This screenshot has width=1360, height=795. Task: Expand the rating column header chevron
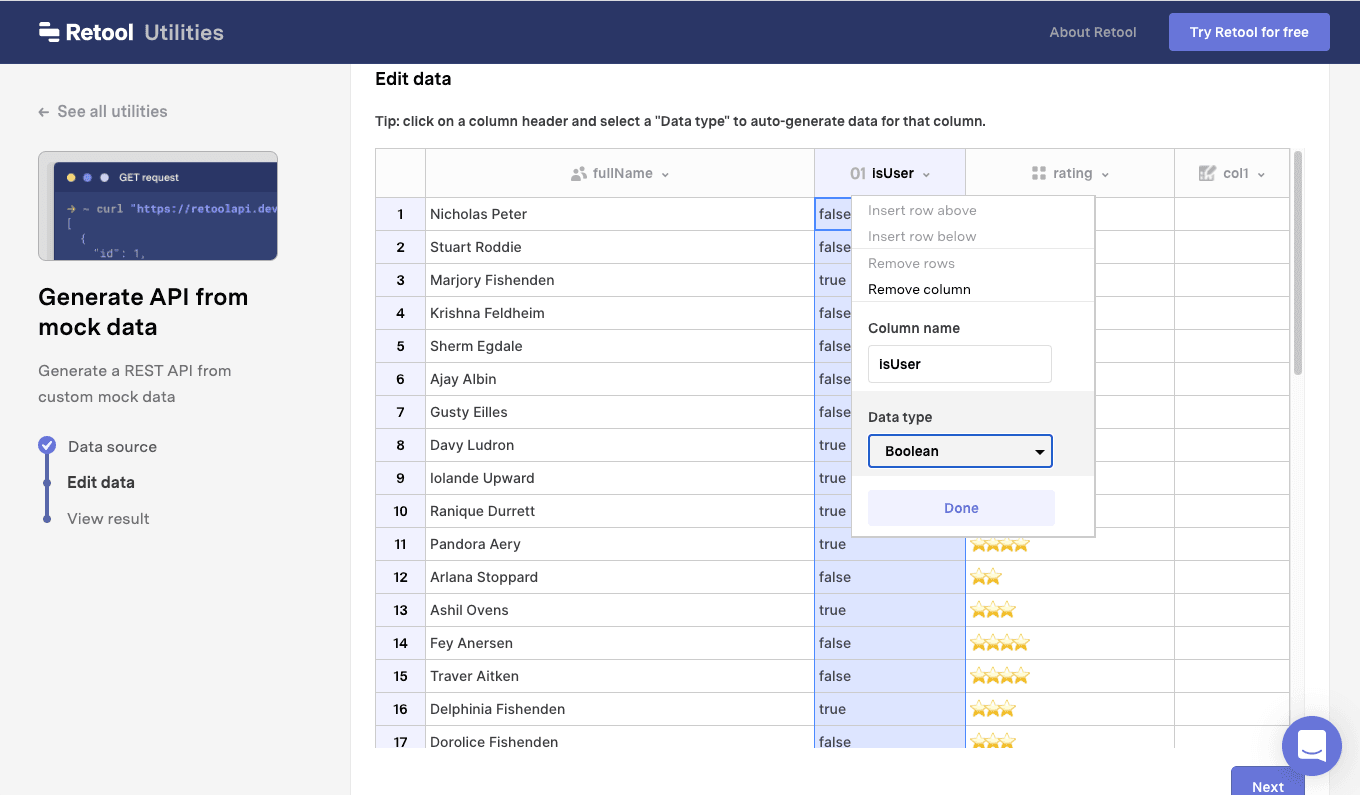tap(1105, 175)
